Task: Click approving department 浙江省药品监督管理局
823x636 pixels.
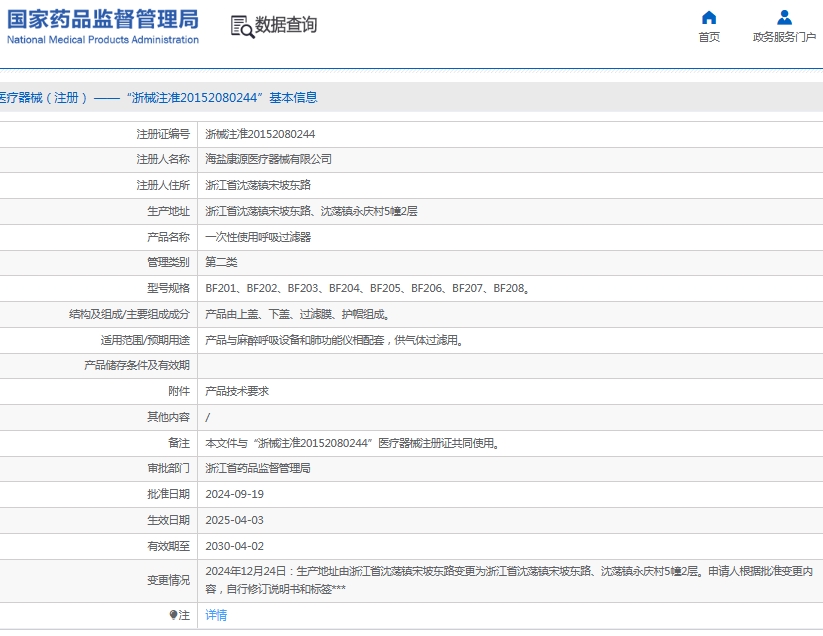Action: (258, 468)
